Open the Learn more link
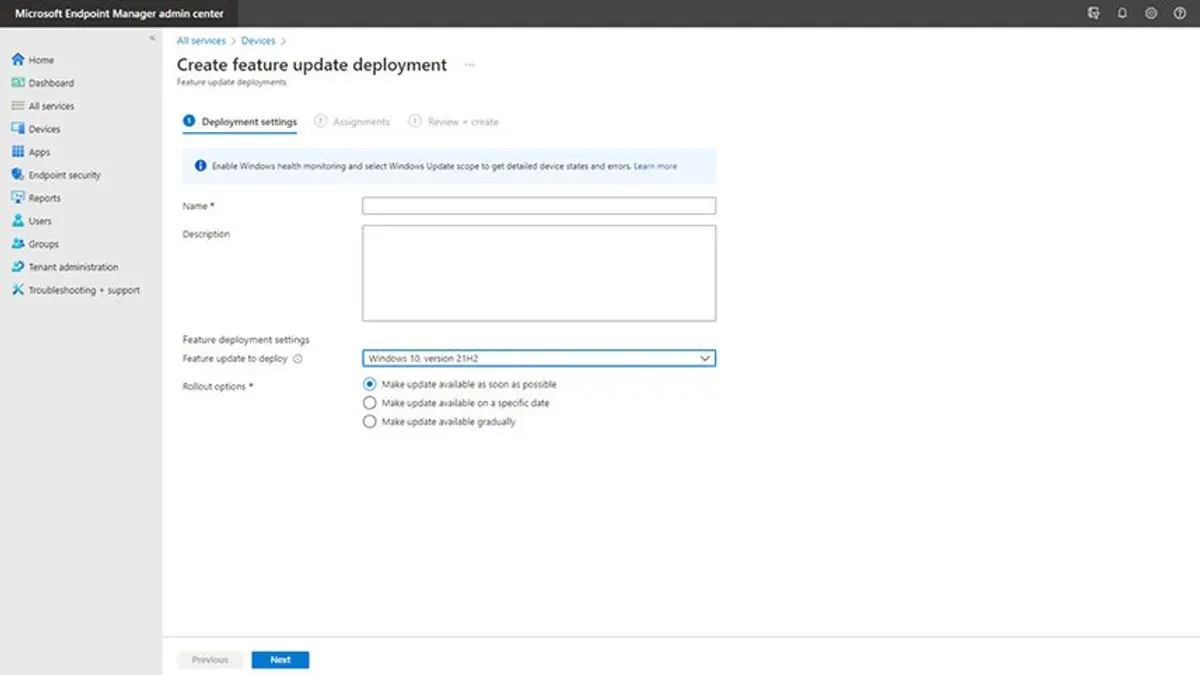This screenshot has width=1200, height=675. click(x=655, y=166)
